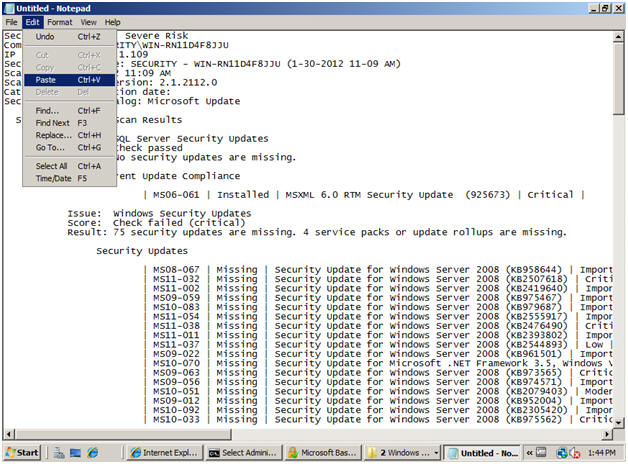628x464 pixels.
Task: Close the open Edit menu
Action: tap(32, 22)
